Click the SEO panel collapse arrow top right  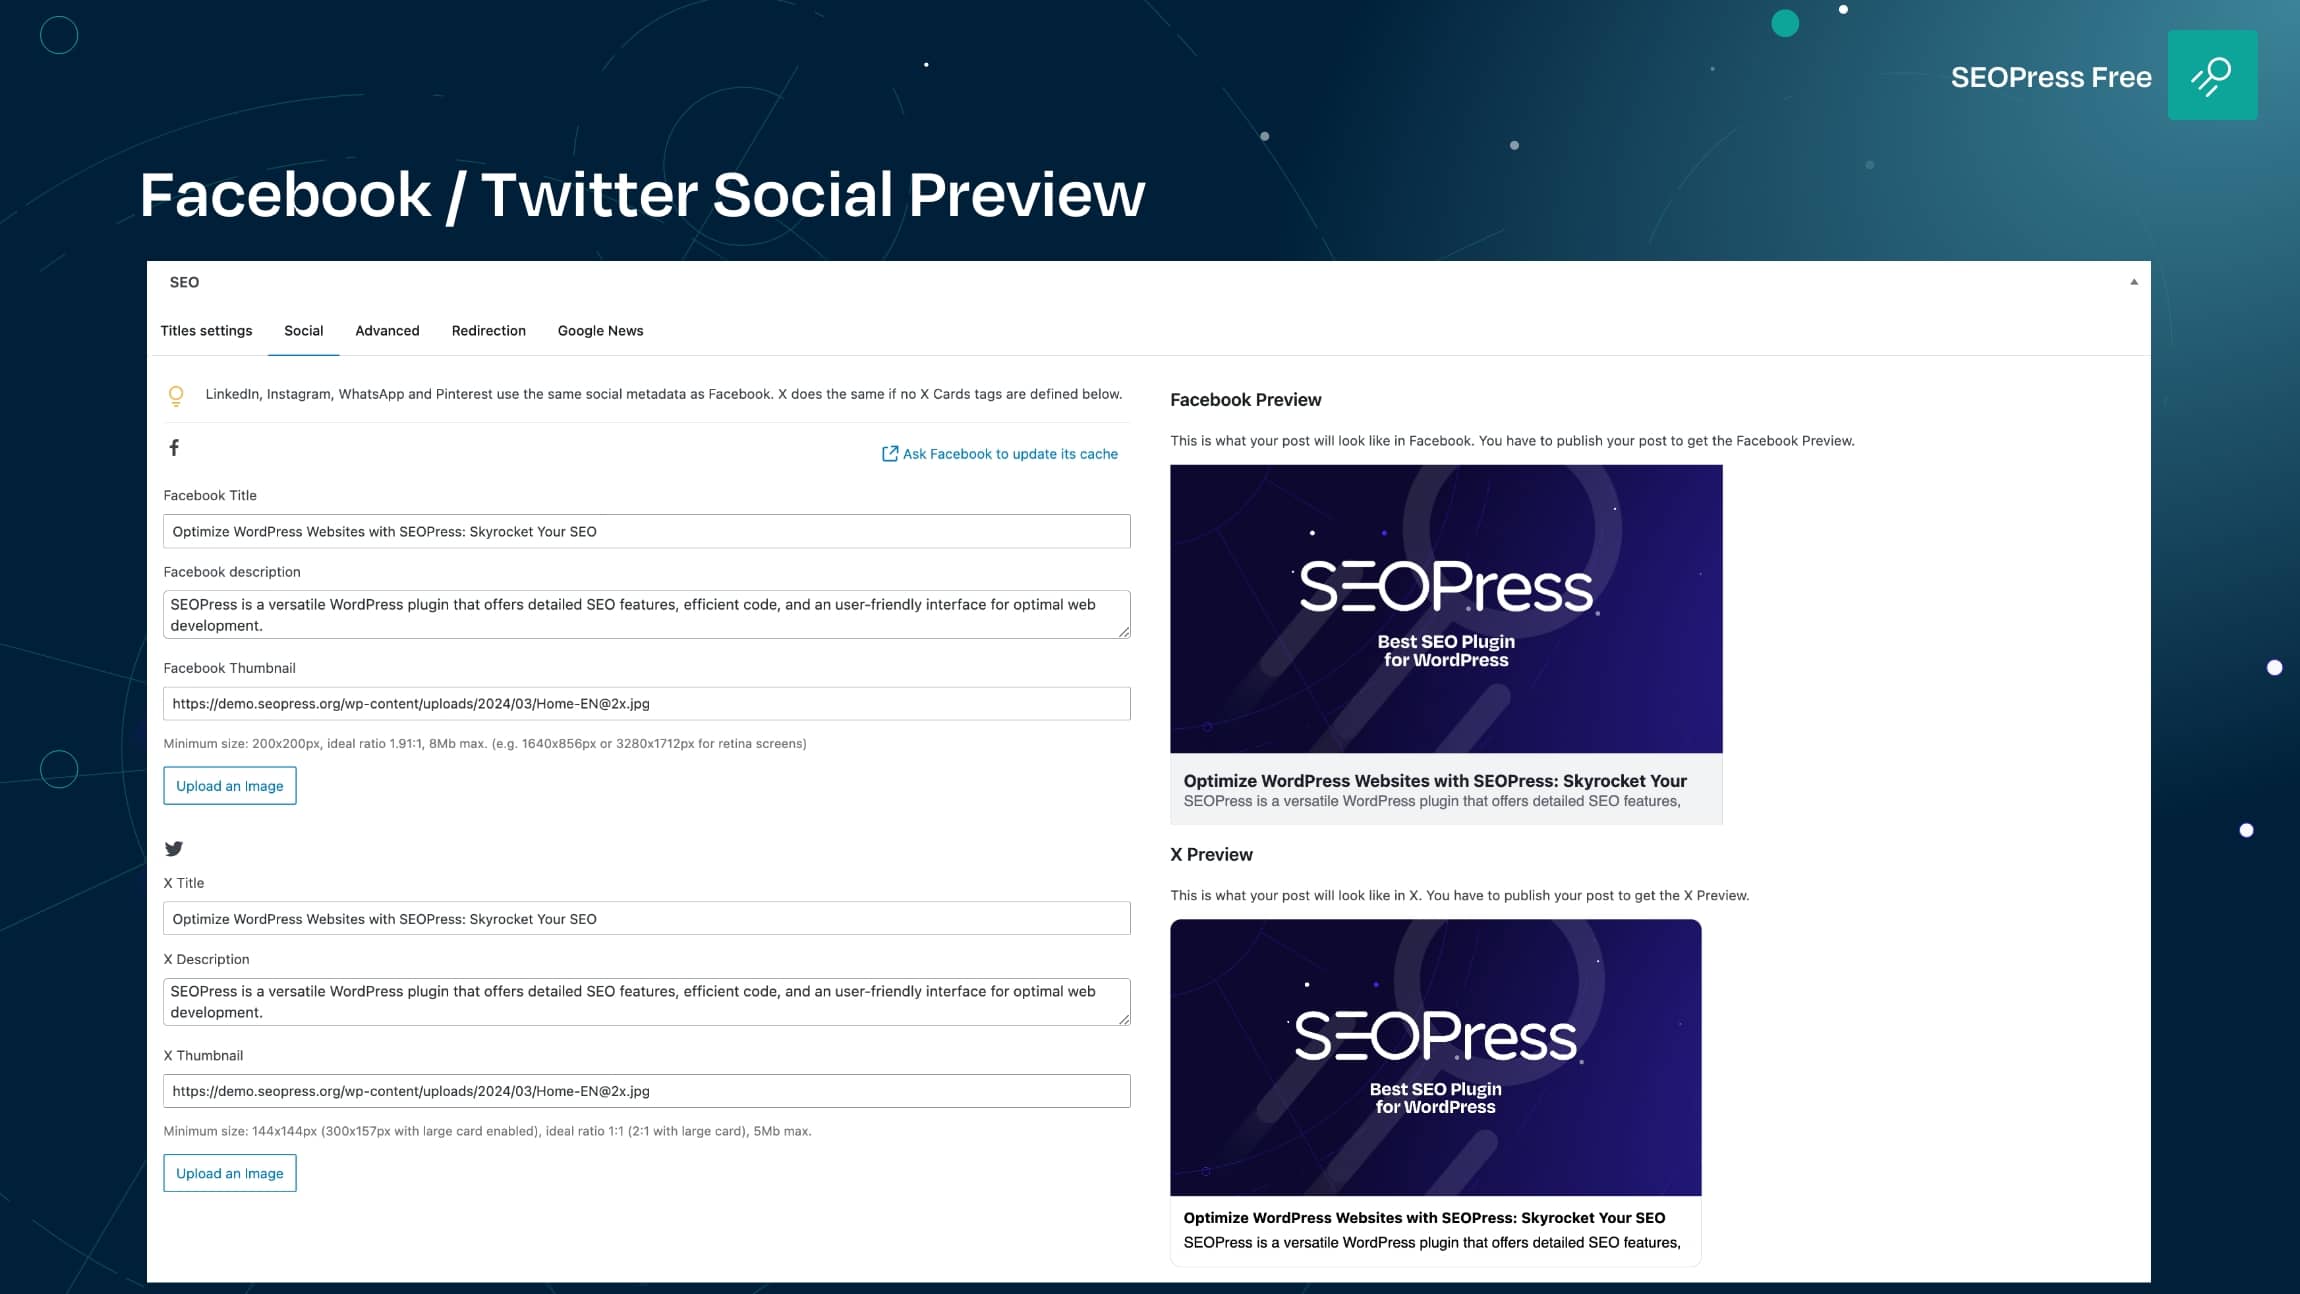click(x=2131, y=281)
